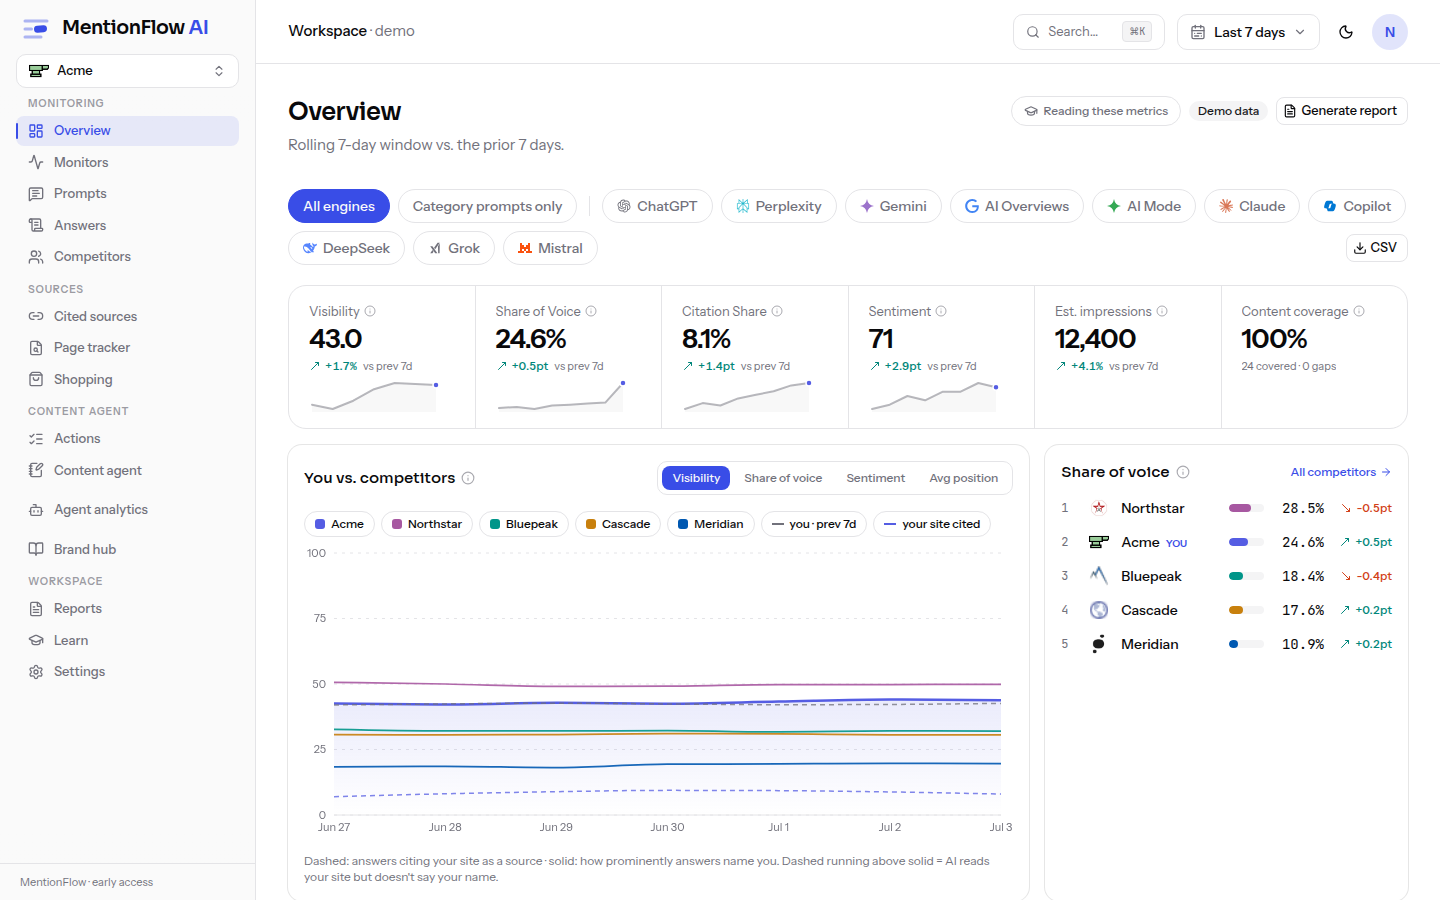Viewport: 1440px width, 900px height.
Task: Click the Northstar row logo icon
Action: tap(1099, 508)
